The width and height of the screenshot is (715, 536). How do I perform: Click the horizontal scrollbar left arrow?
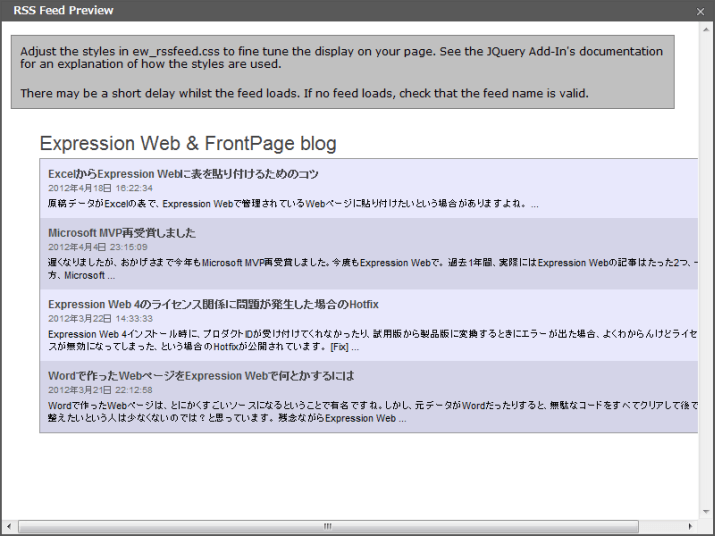click(9, 526)
